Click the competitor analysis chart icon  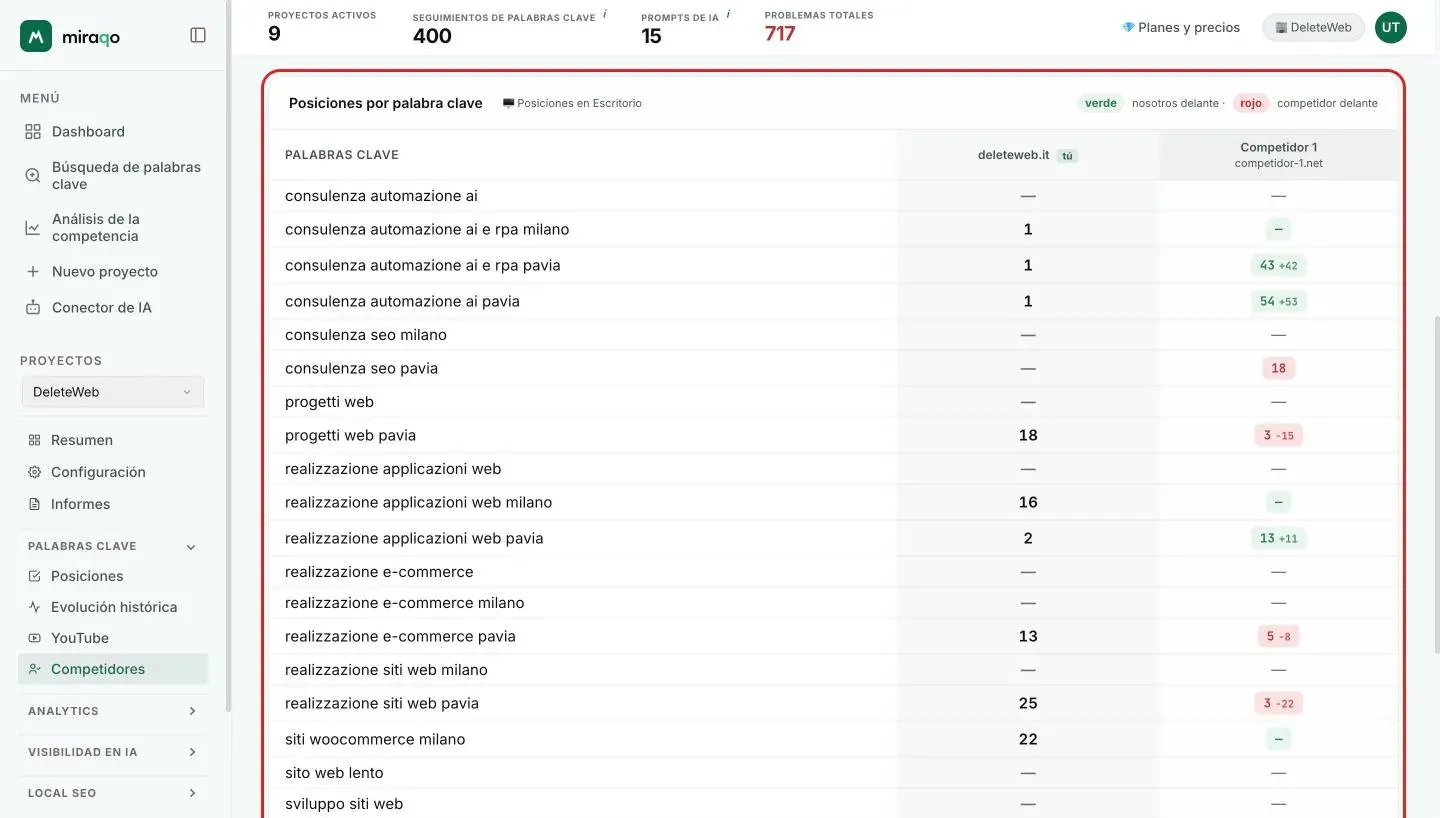point(33,228)
